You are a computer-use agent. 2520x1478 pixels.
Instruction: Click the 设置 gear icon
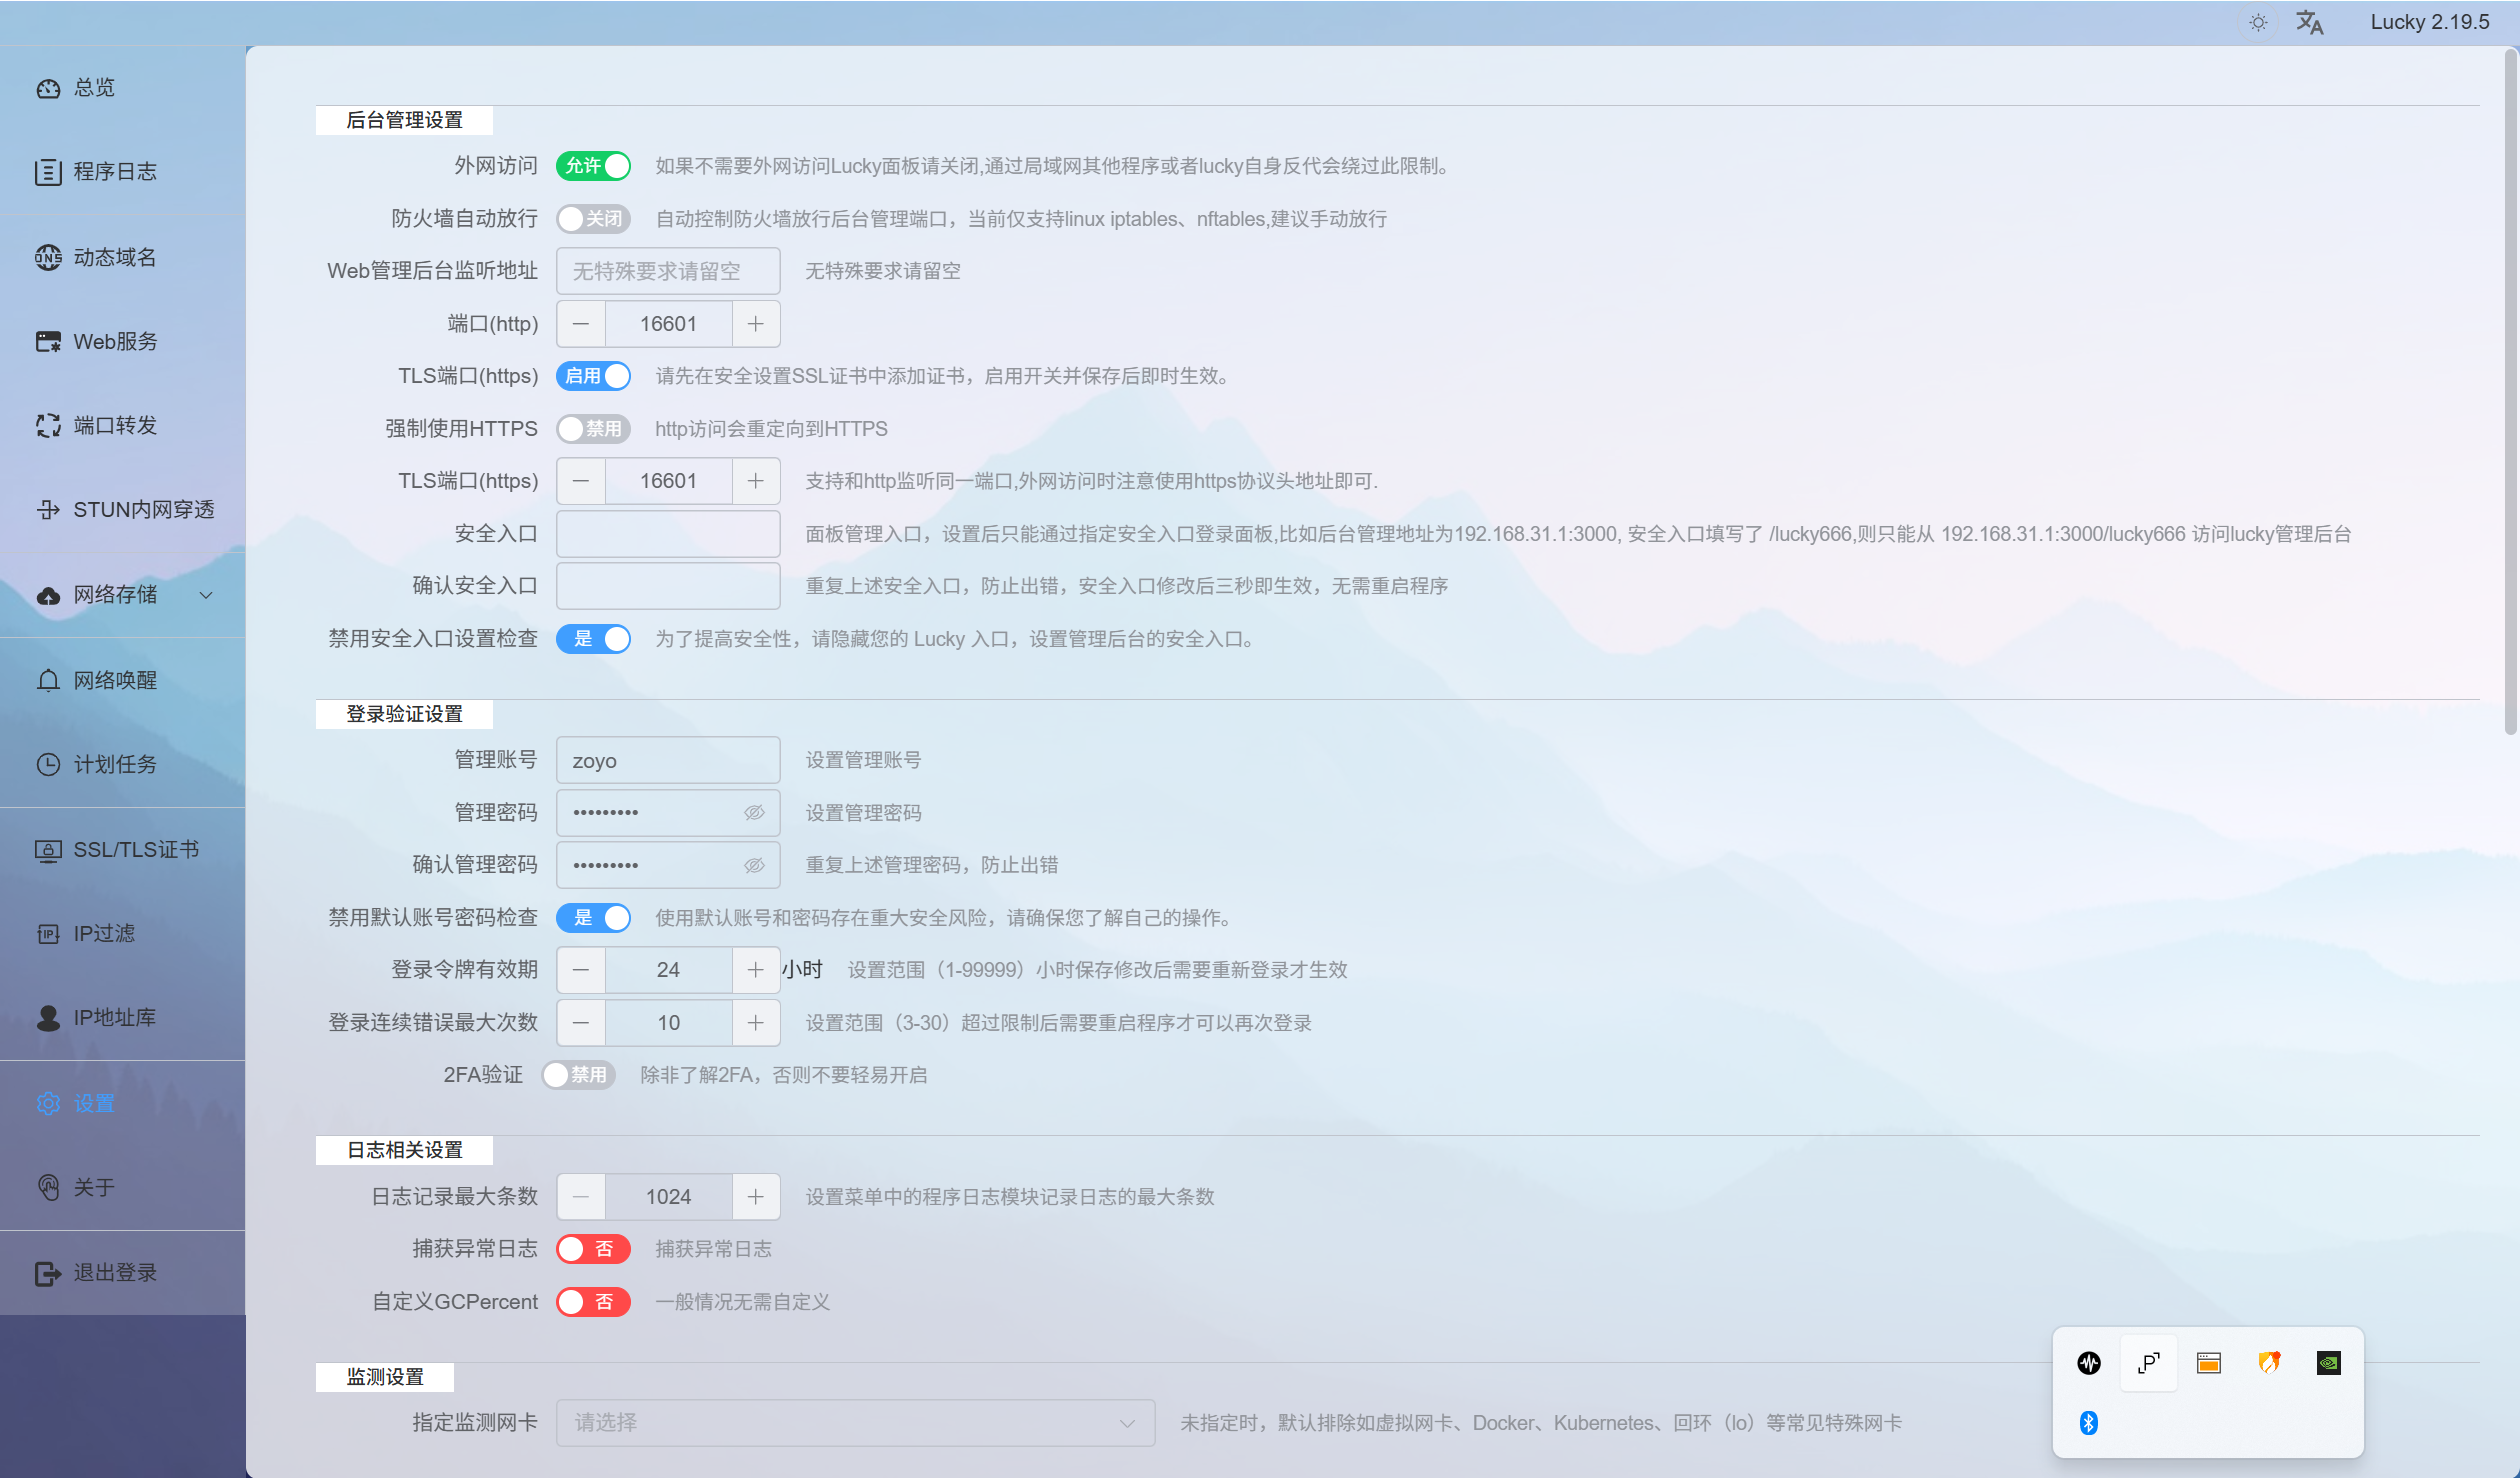pos(48,1103)
